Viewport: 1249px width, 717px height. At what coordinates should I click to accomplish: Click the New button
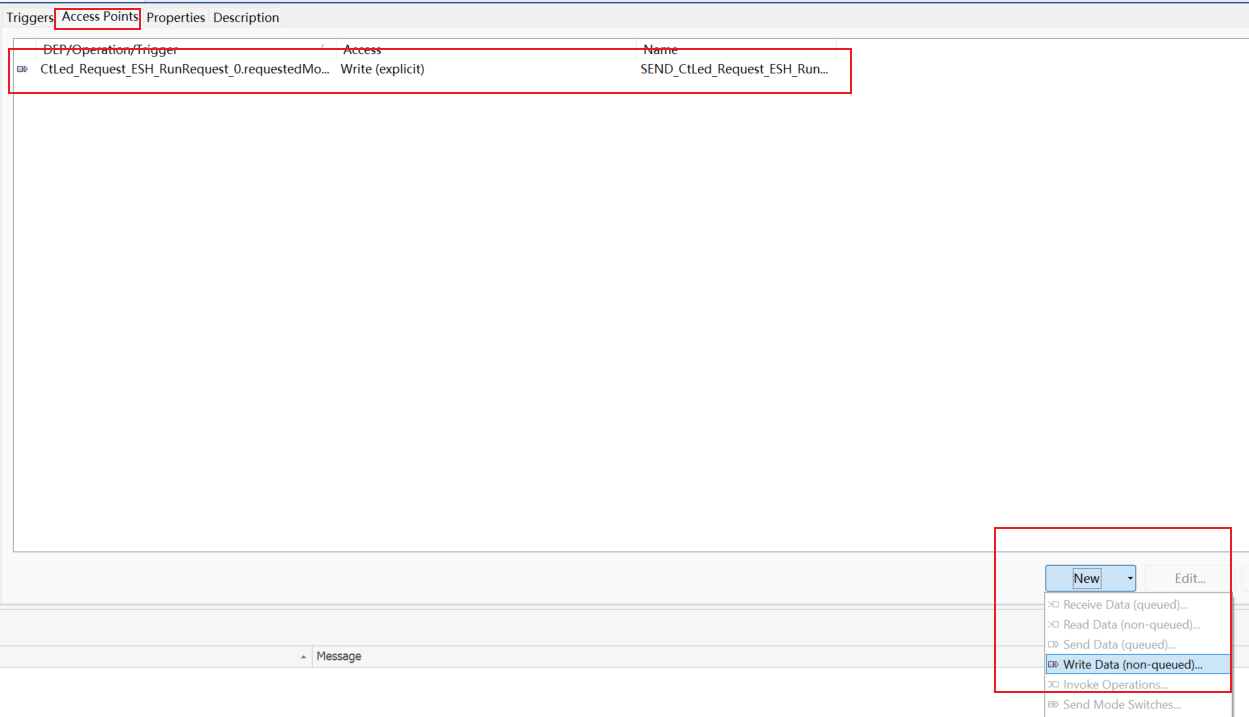(x=1086, y=578)
